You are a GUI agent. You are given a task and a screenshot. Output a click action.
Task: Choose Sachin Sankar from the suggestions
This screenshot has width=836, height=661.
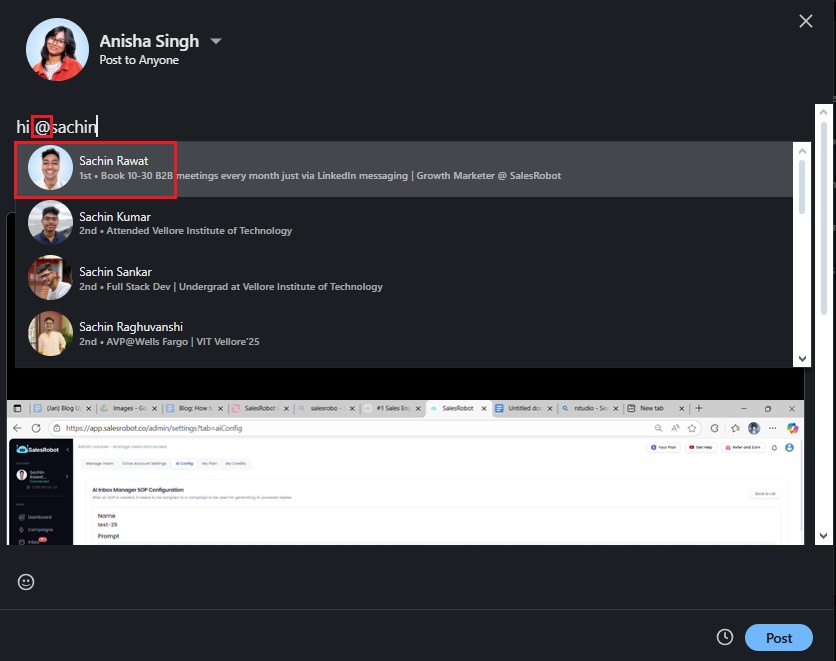point(404,279)
